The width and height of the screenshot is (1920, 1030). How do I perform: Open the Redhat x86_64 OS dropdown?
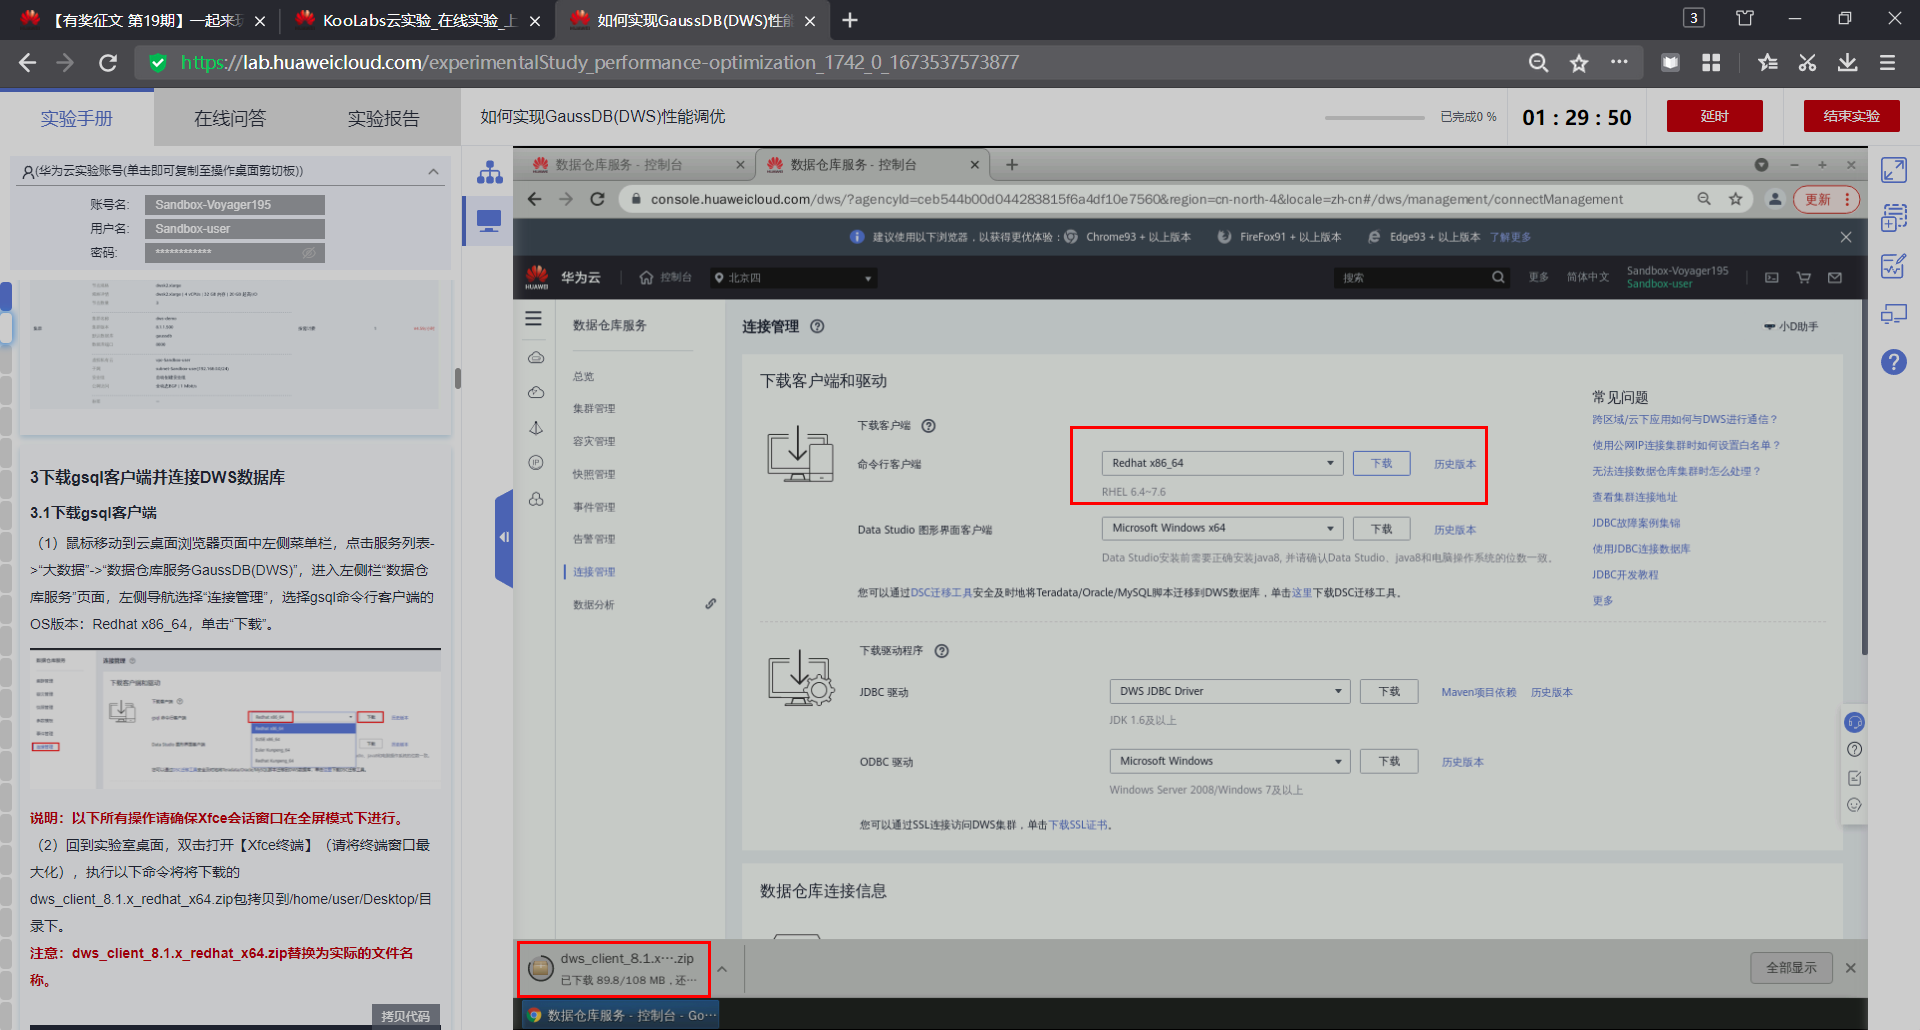tap(1222, 463)
